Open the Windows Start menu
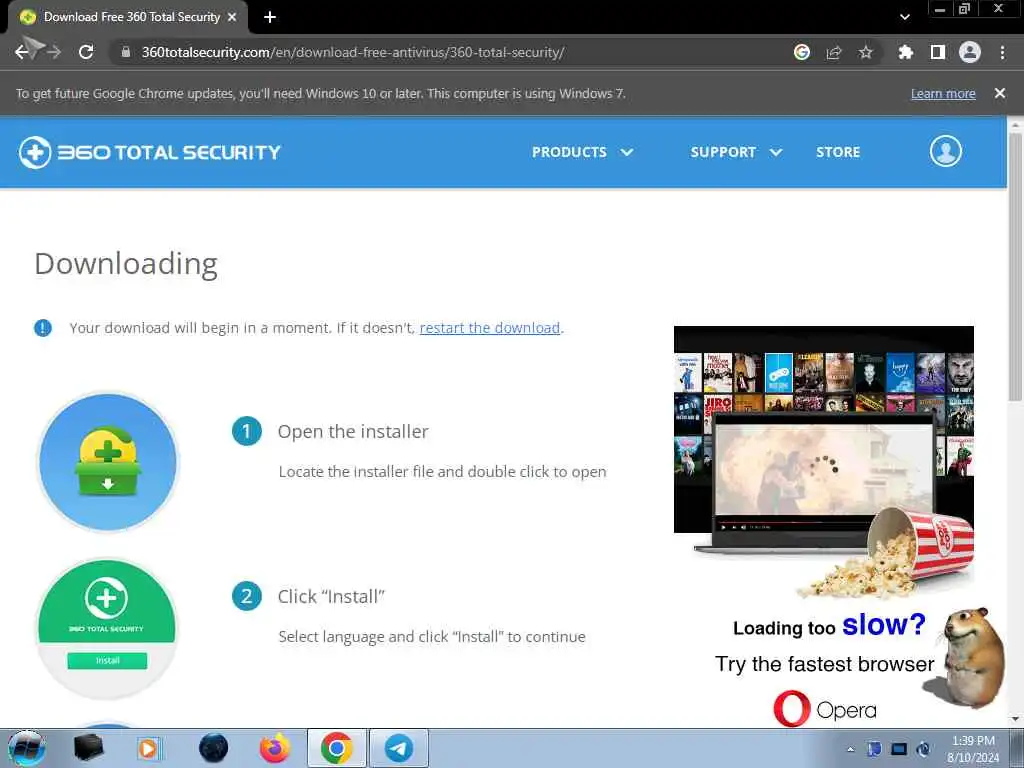Viewport: 1024px width, 768px height. 27,748
